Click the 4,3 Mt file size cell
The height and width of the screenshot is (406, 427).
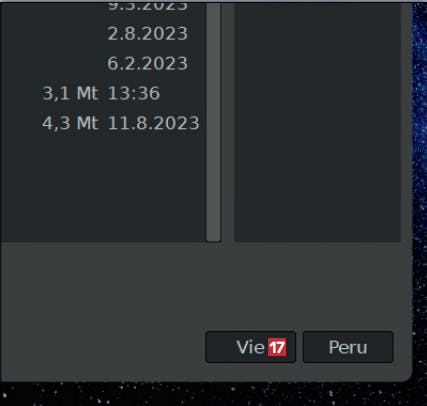pos(70,123)
